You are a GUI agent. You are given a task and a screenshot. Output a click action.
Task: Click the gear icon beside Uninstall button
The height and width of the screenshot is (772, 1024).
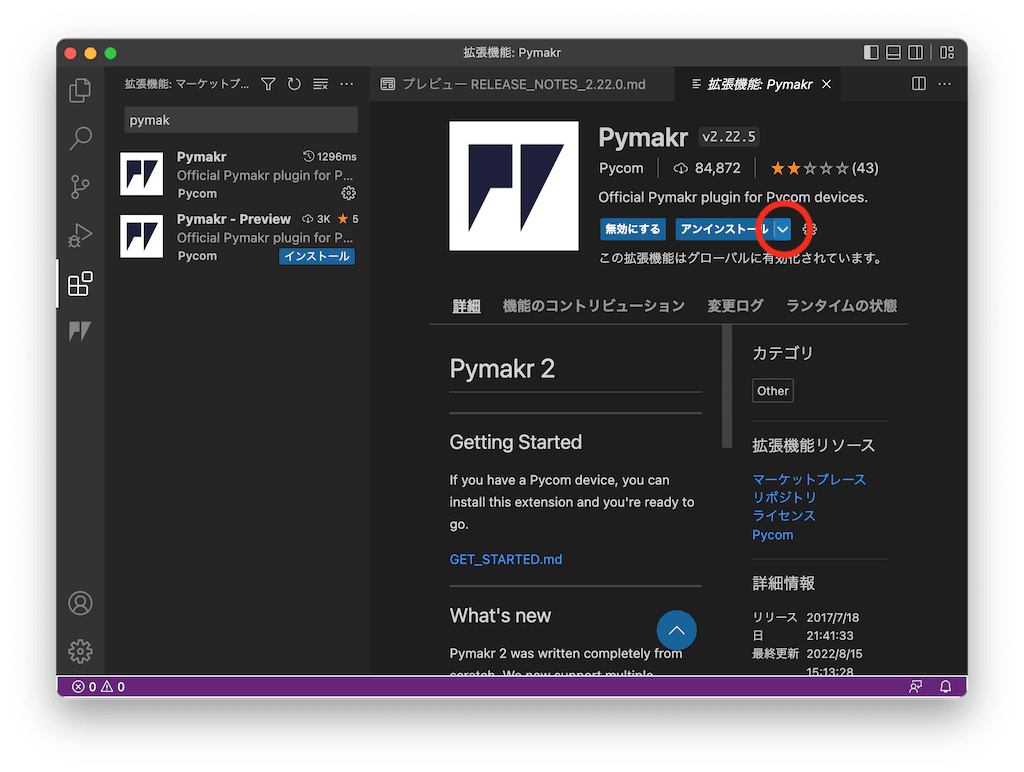(x=809, y=229)
